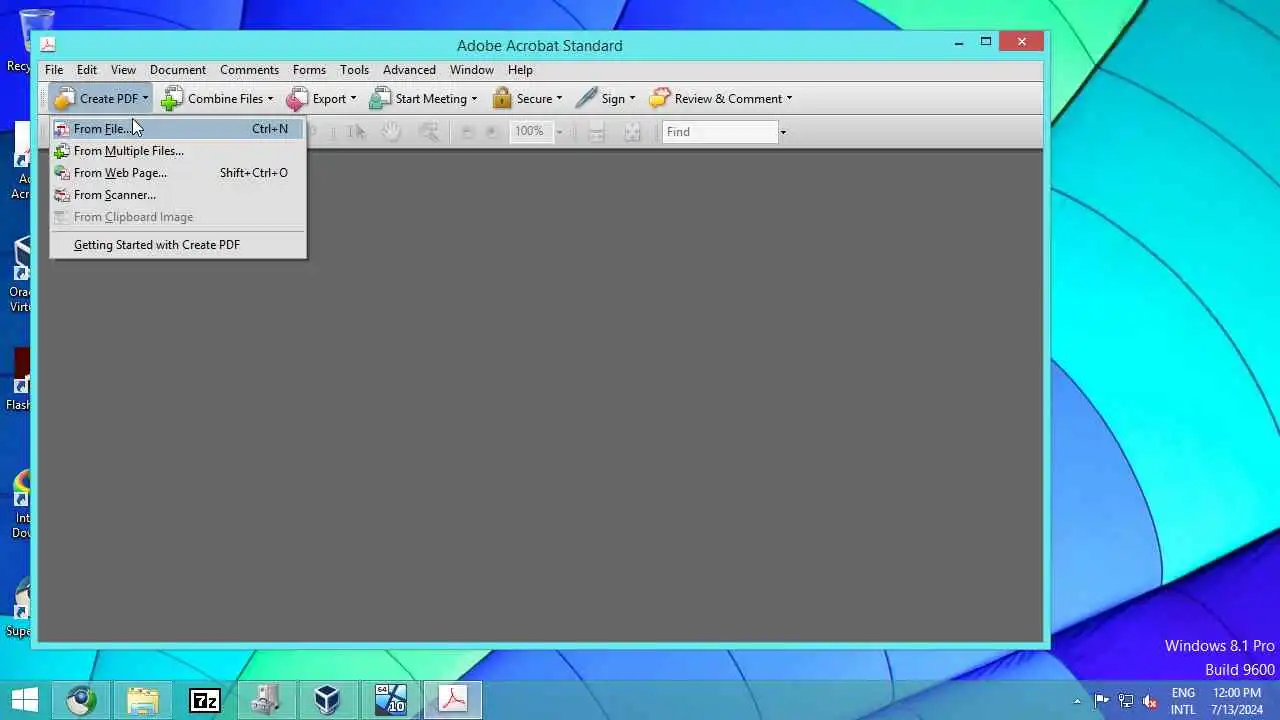Click the scrolling pages view icon
The height and width of the screenshot is (720, 1280).
click(x=596, y=132)
